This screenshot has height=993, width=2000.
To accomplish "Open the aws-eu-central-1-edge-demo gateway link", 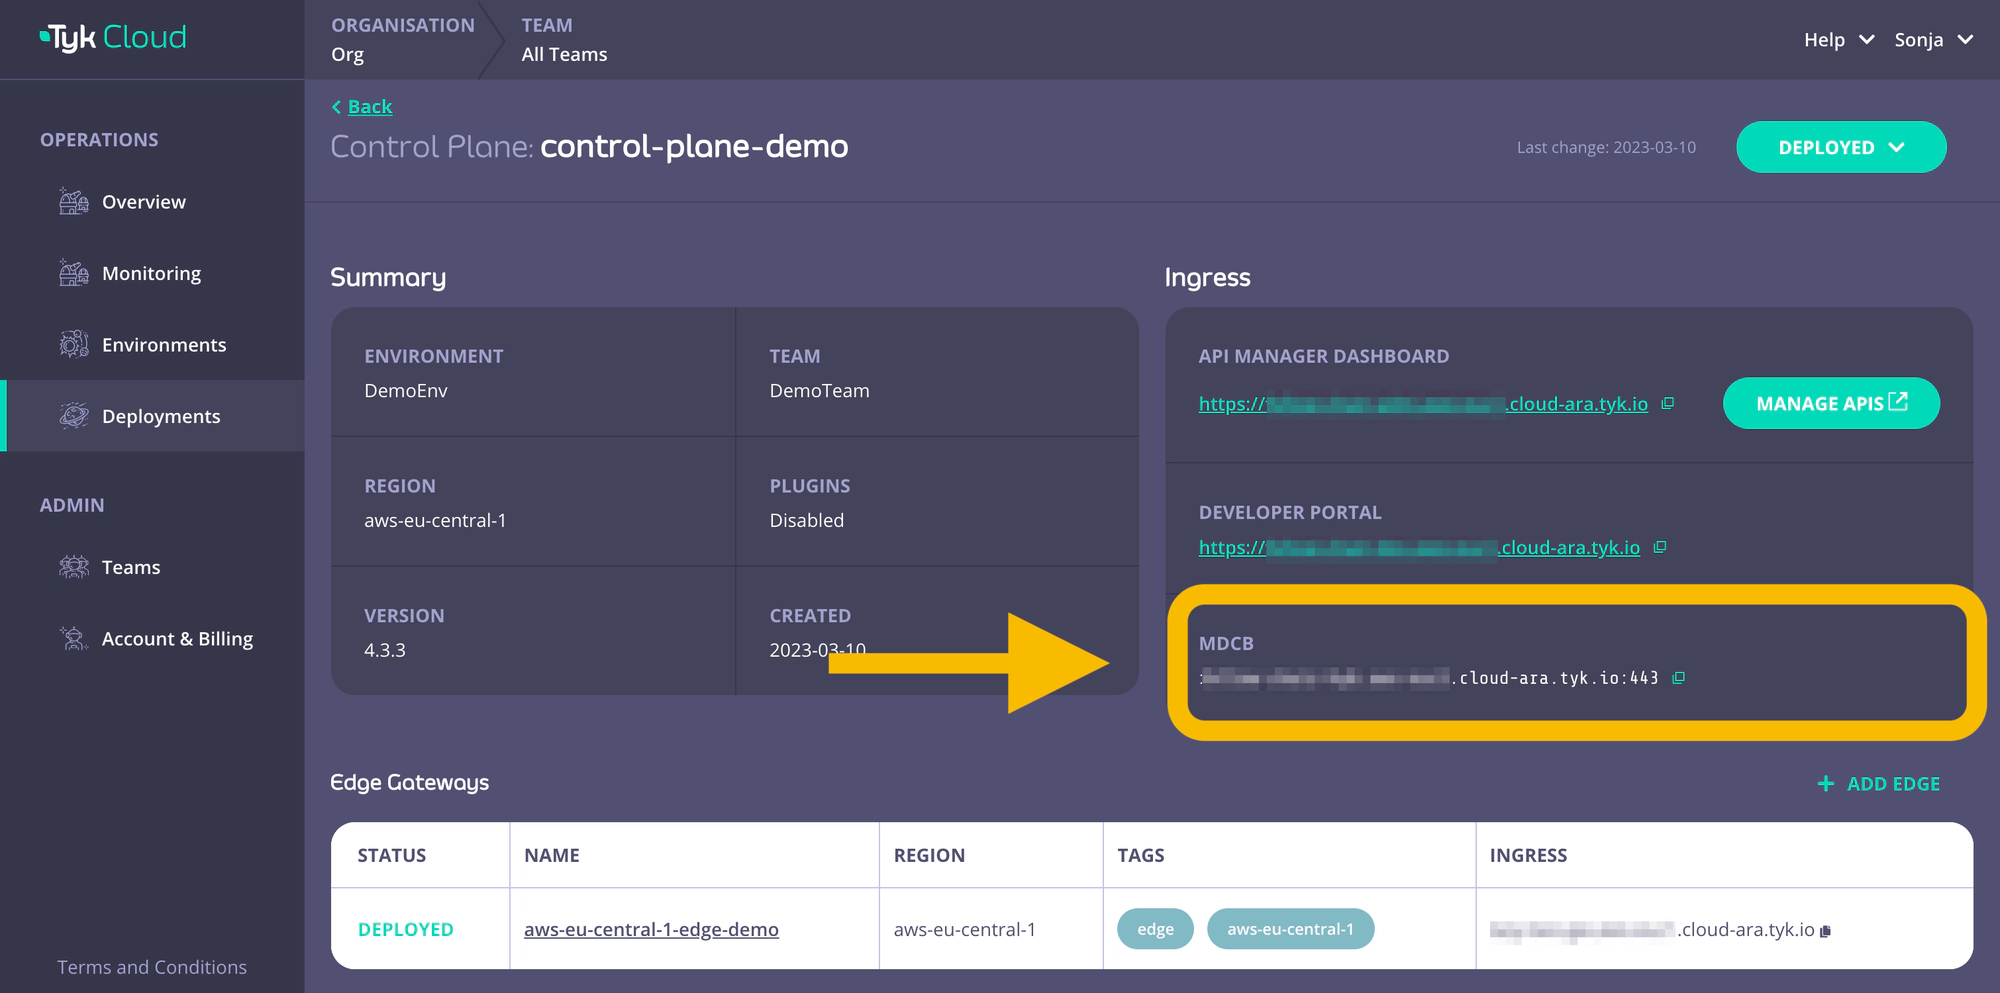I will click(x=651, y=930).
